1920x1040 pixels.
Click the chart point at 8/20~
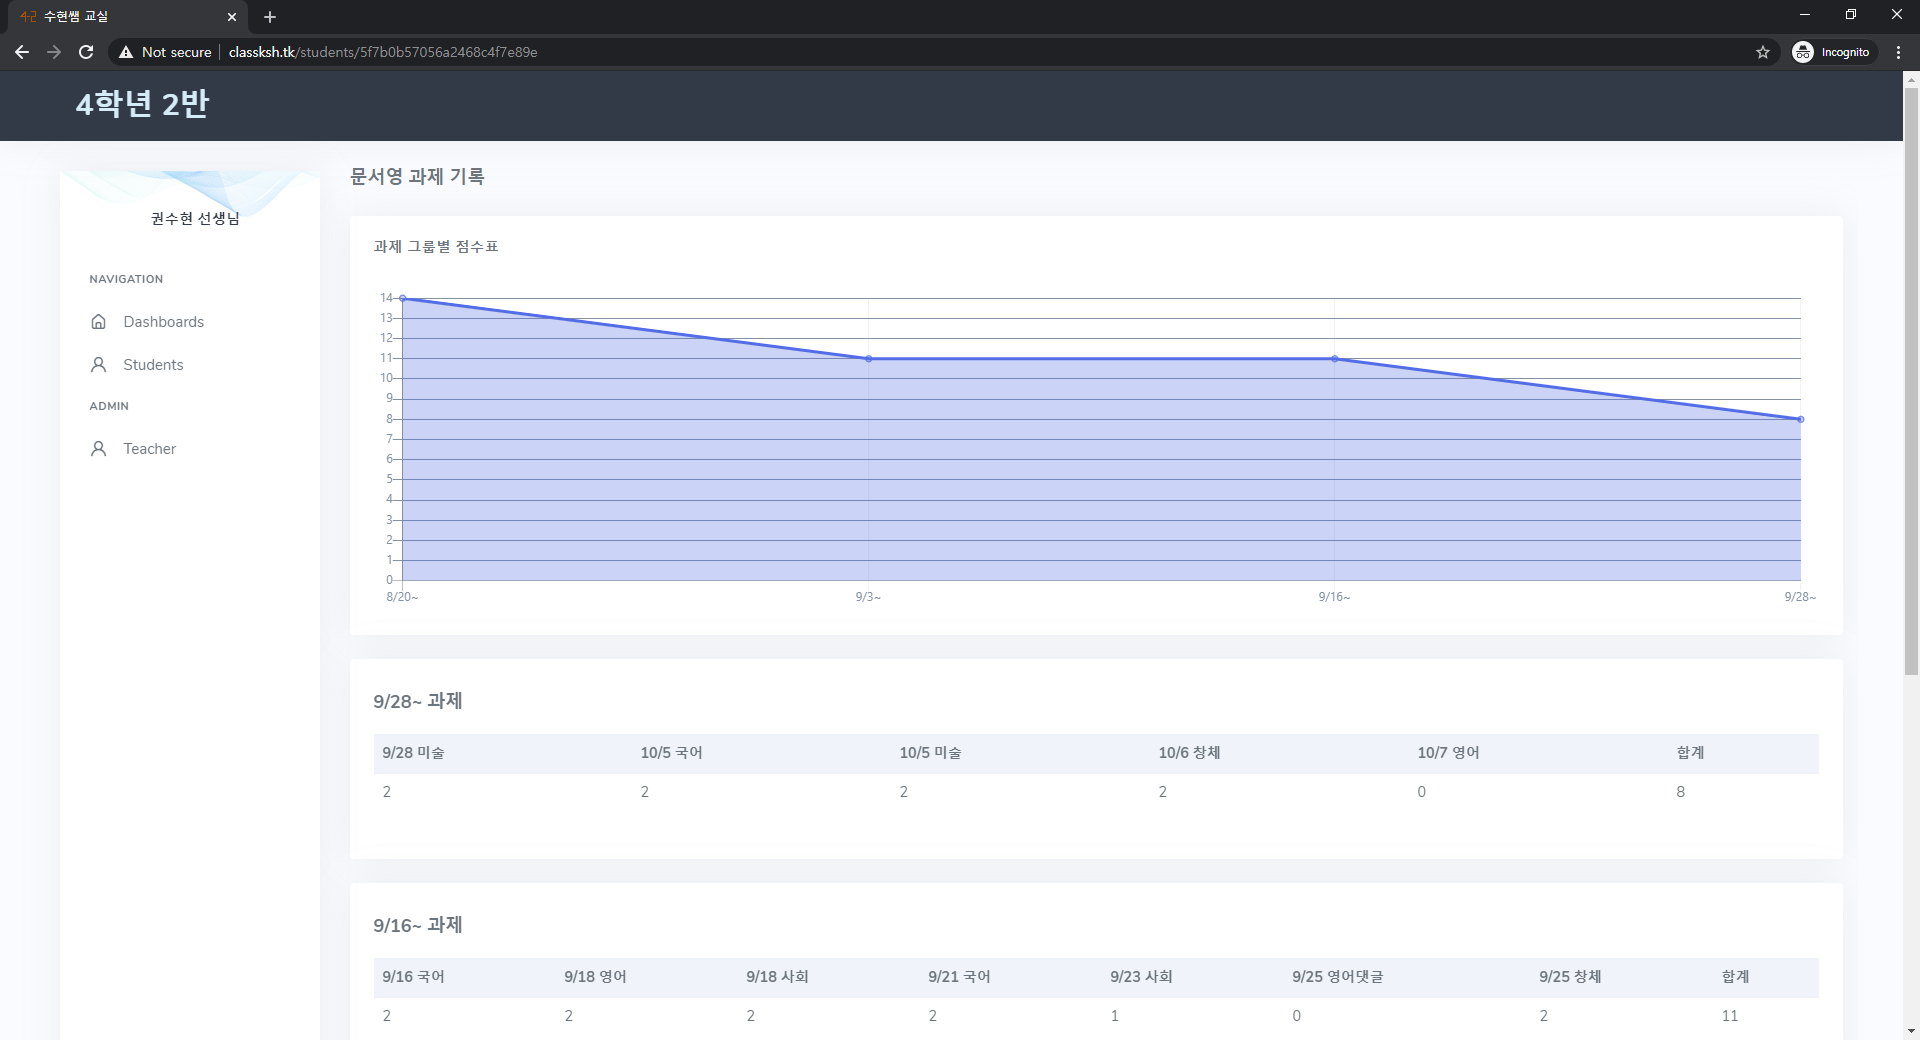tap(403, 298)
